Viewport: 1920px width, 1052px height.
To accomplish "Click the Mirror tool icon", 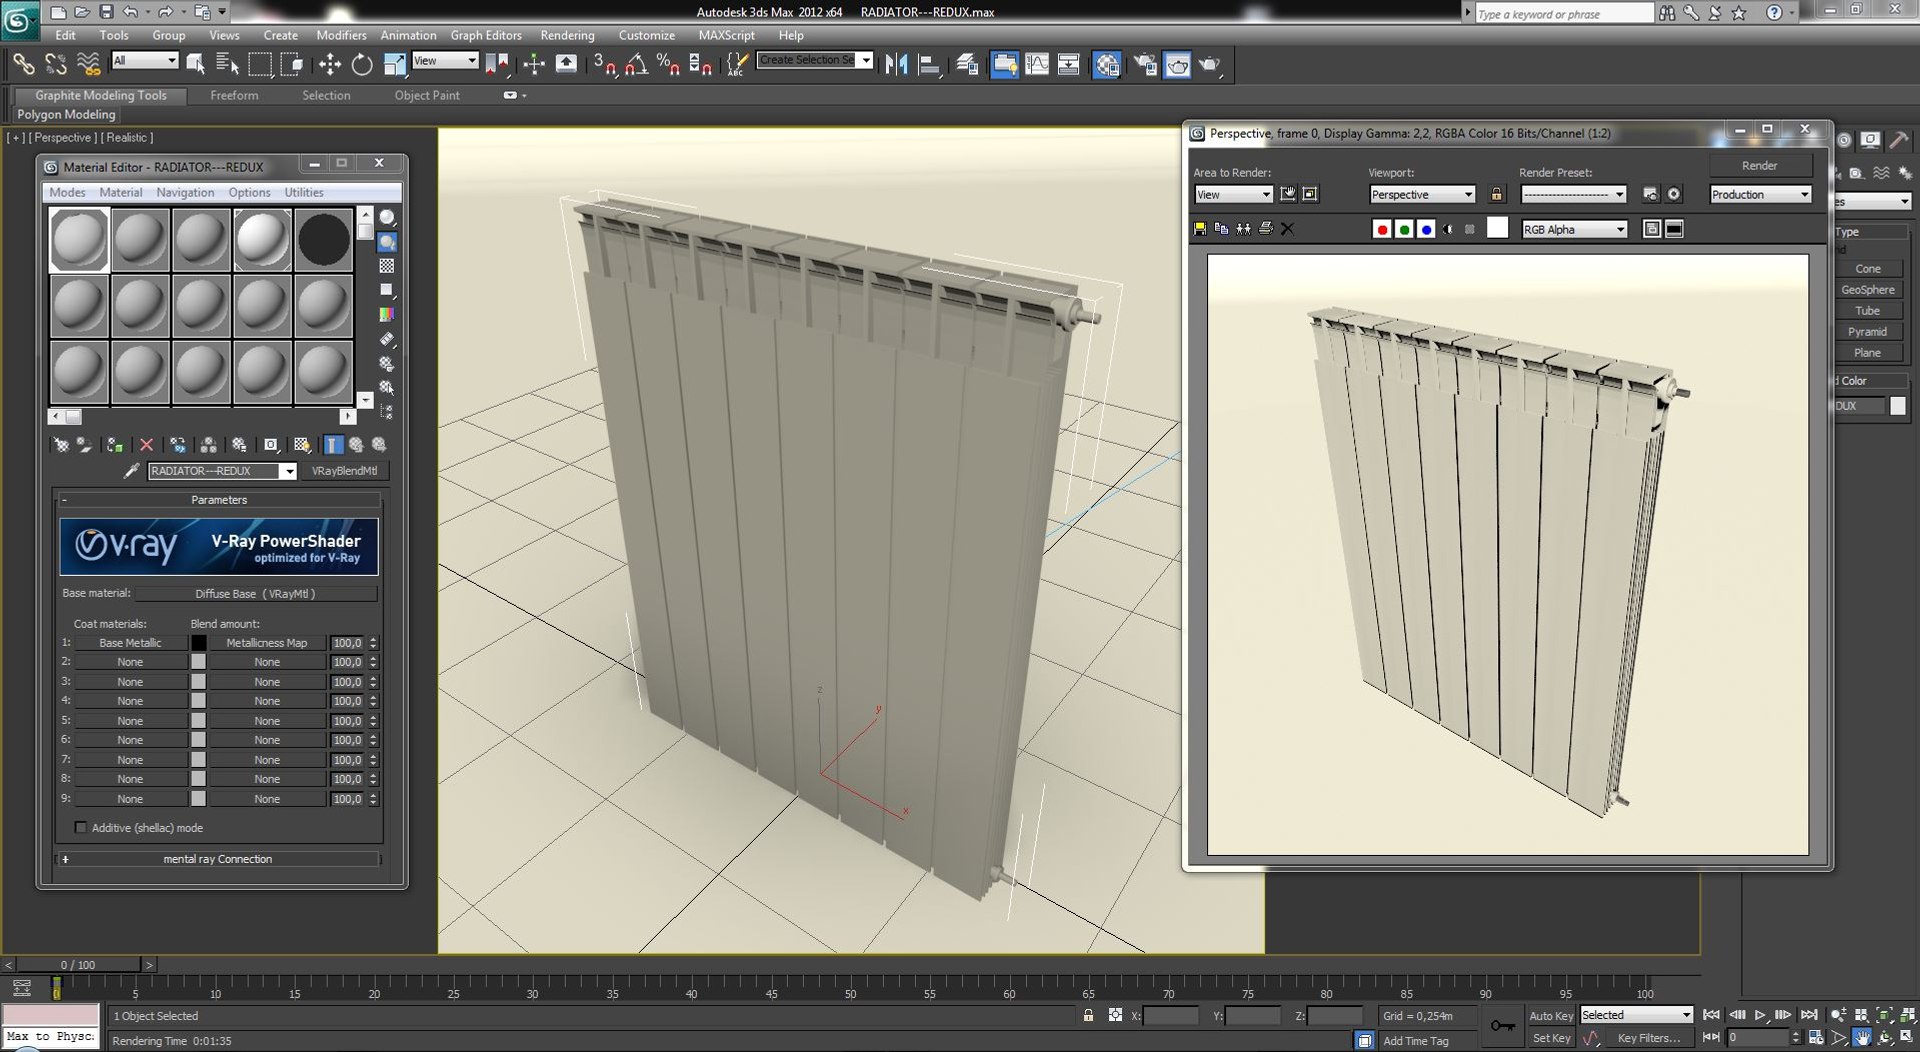I will (896, 65).
